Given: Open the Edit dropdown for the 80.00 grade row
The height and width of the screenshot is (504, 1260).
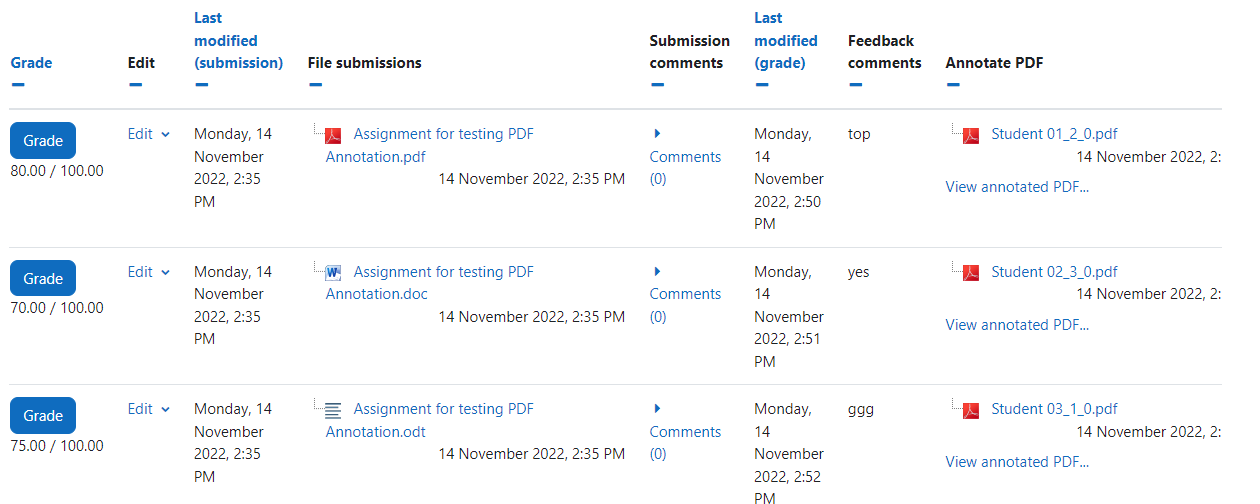Looking at the screenshot, I should 149,134.
